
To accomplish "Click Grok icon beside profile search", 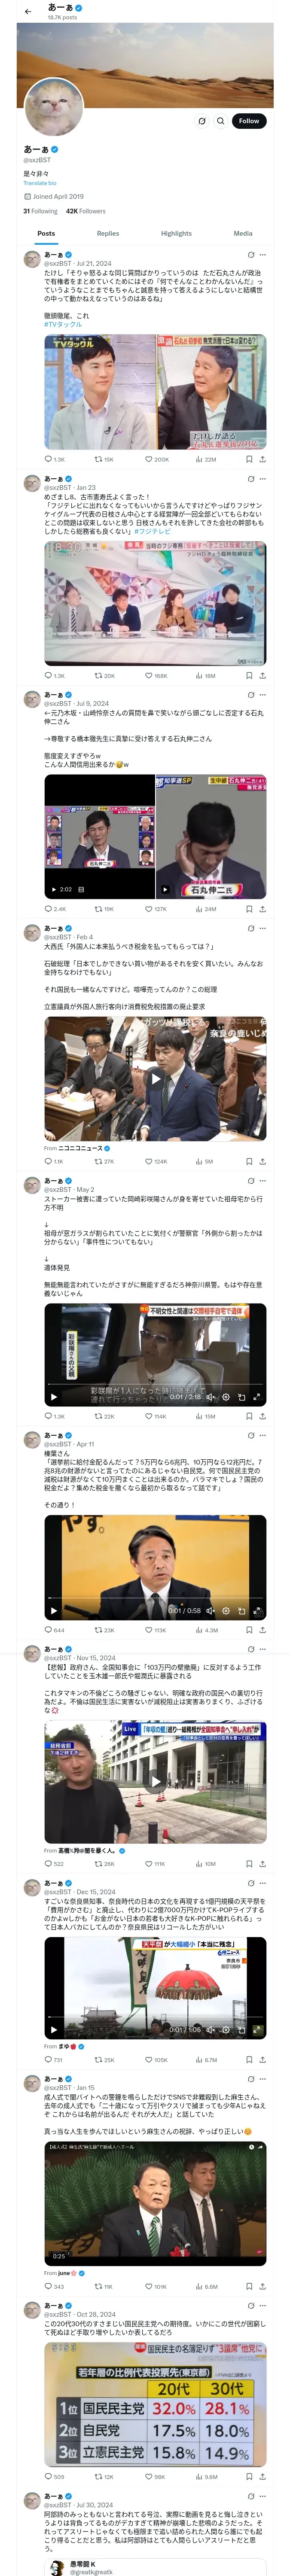I will [x=202, y=121].
